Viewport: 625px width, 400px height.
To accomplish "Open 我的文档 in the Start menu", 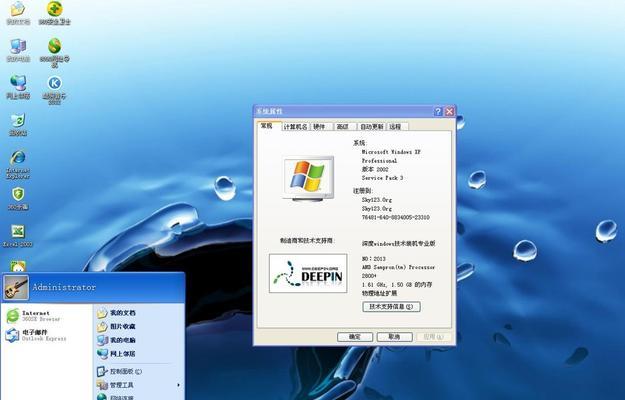I will pos(116,313).
